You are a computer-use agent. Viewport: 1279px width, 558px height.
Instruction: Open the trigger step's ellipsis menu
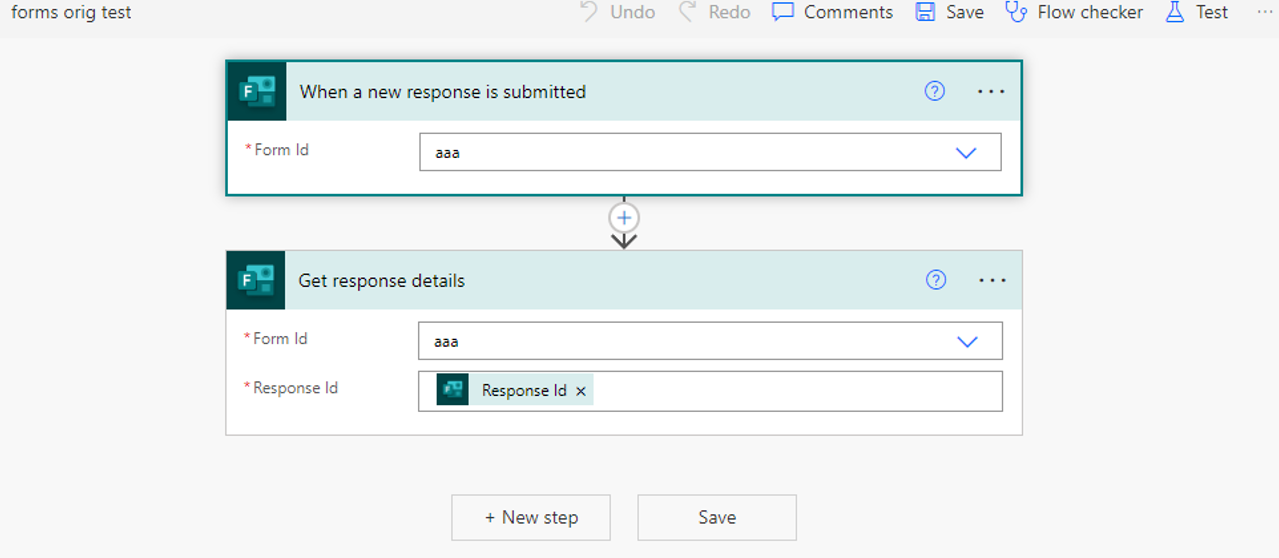(991, 91)
